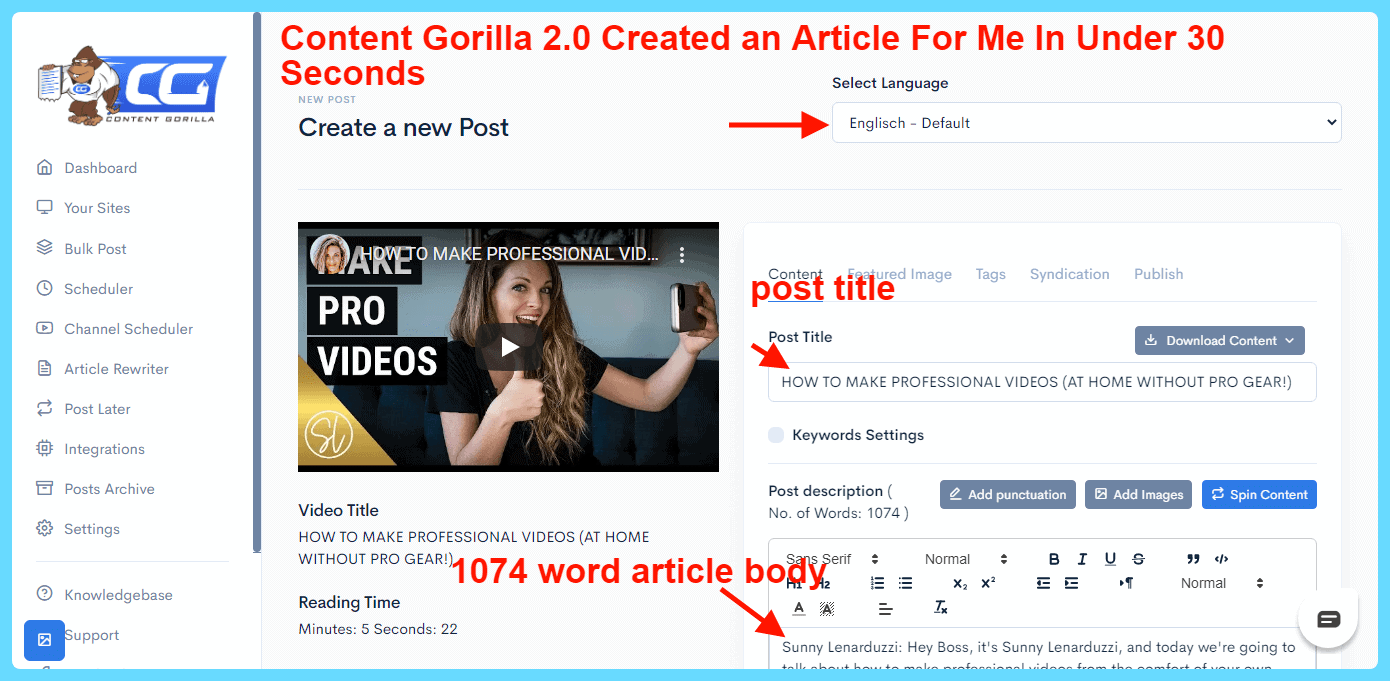1390x681 pixels.
Task: Click the video channel avatar
Action: pos(328,254)
